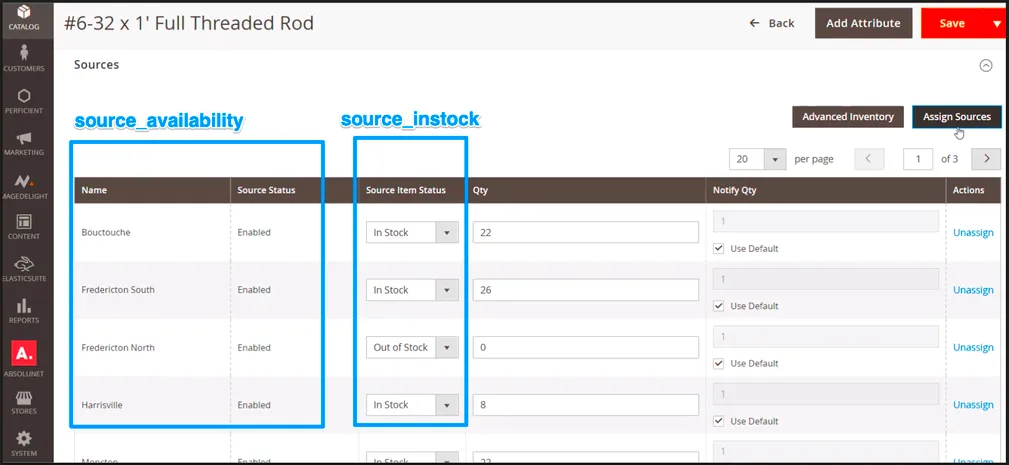The width and height of the screenshot is (1009, 465).
Task: Click the Name column header
Action: click(153, 190)
